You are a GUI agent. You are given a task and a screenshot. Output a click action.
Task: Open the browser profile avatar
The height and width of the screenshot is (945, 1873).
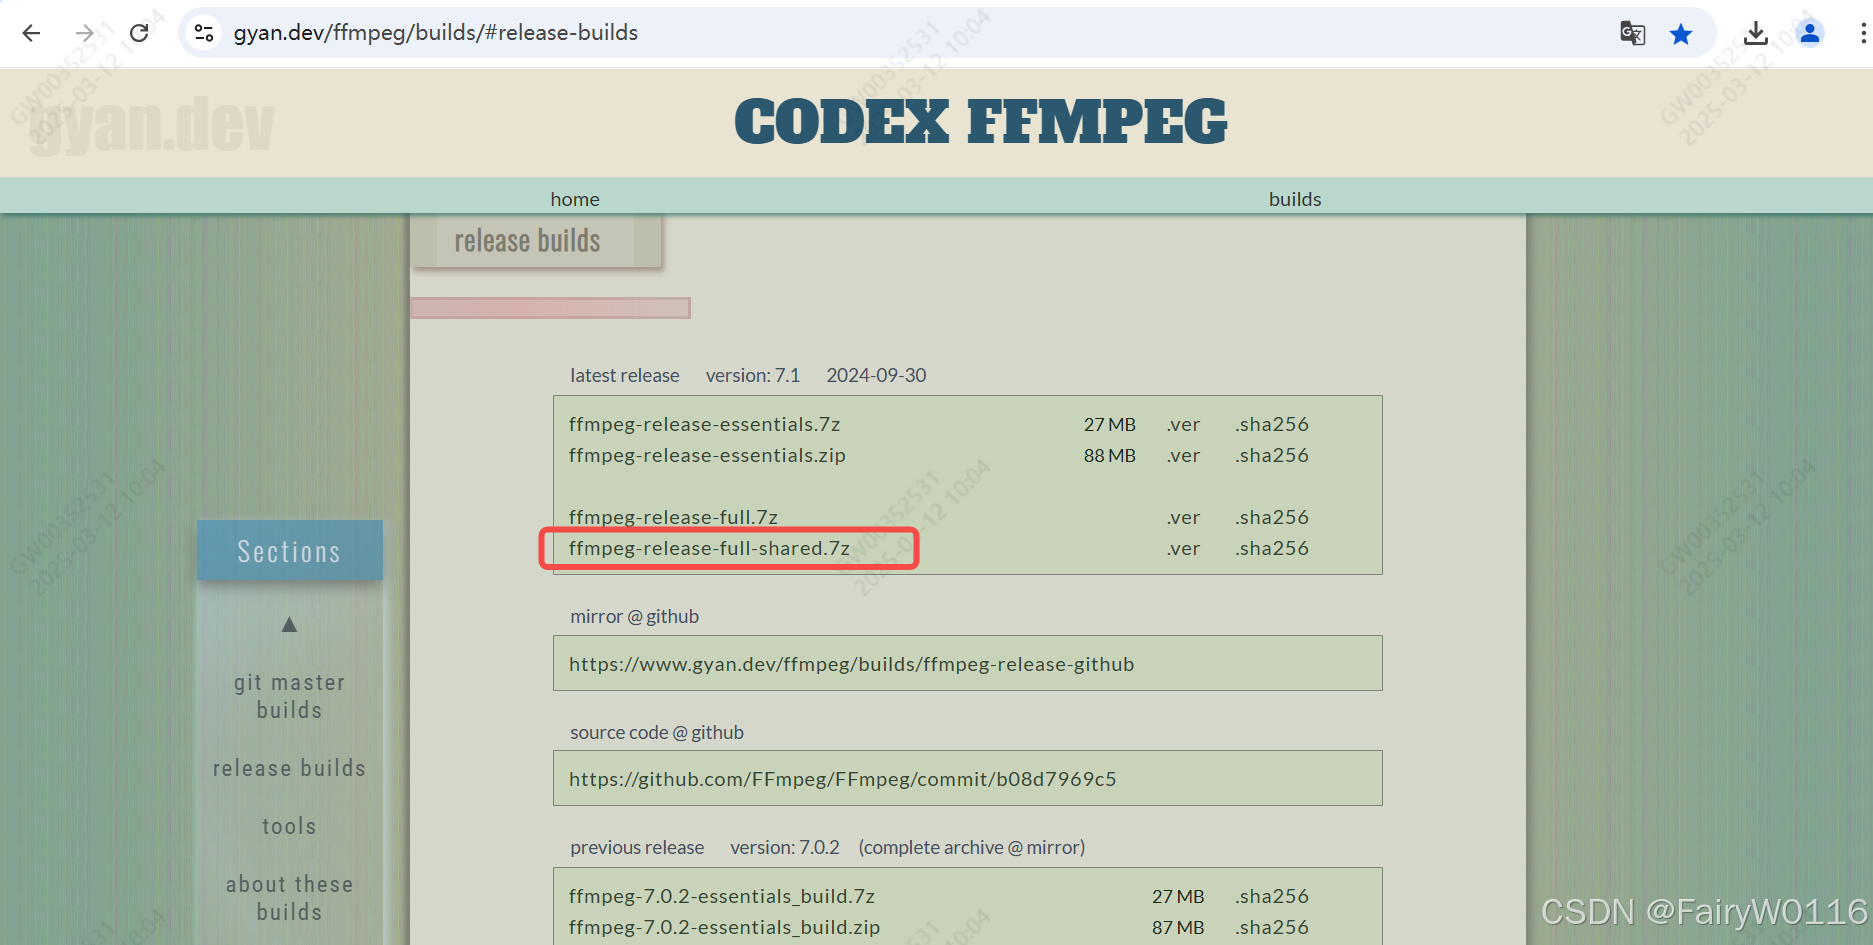tap(1809, 33)
